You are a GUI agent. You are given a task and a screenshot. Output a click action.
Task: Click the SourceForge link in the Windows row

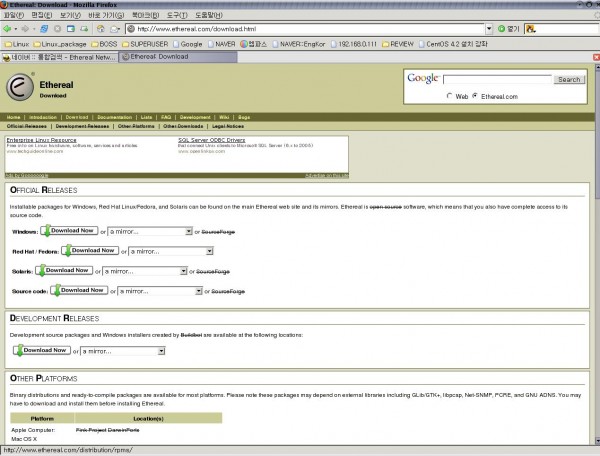click(218, 232)
